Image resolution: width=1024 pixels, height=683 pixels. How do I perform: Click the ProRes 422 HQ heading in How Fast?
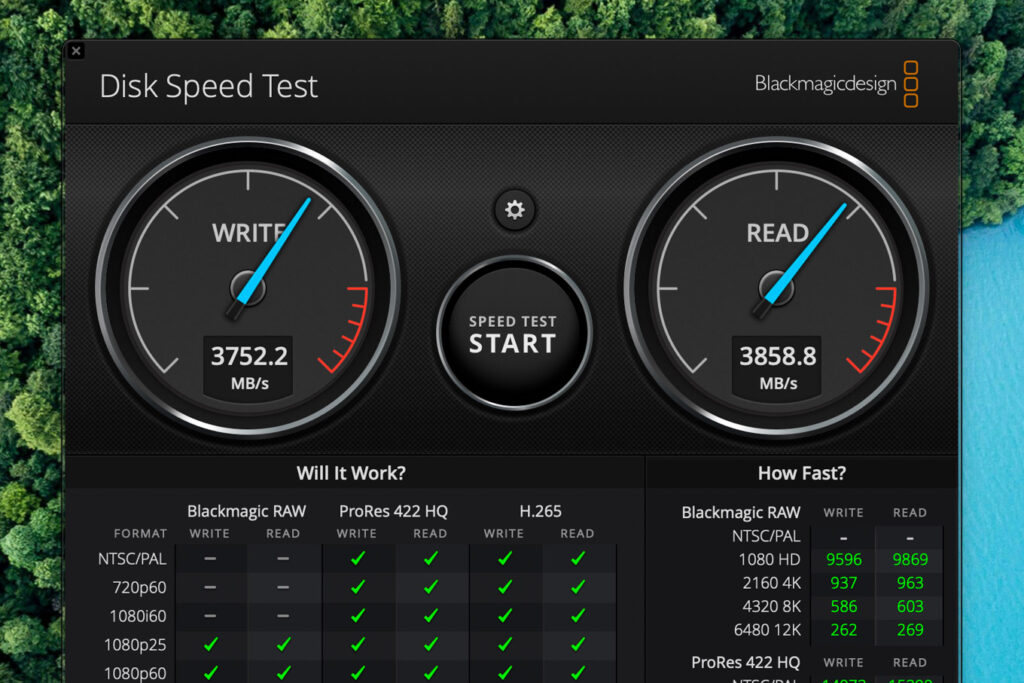[745, 662]
